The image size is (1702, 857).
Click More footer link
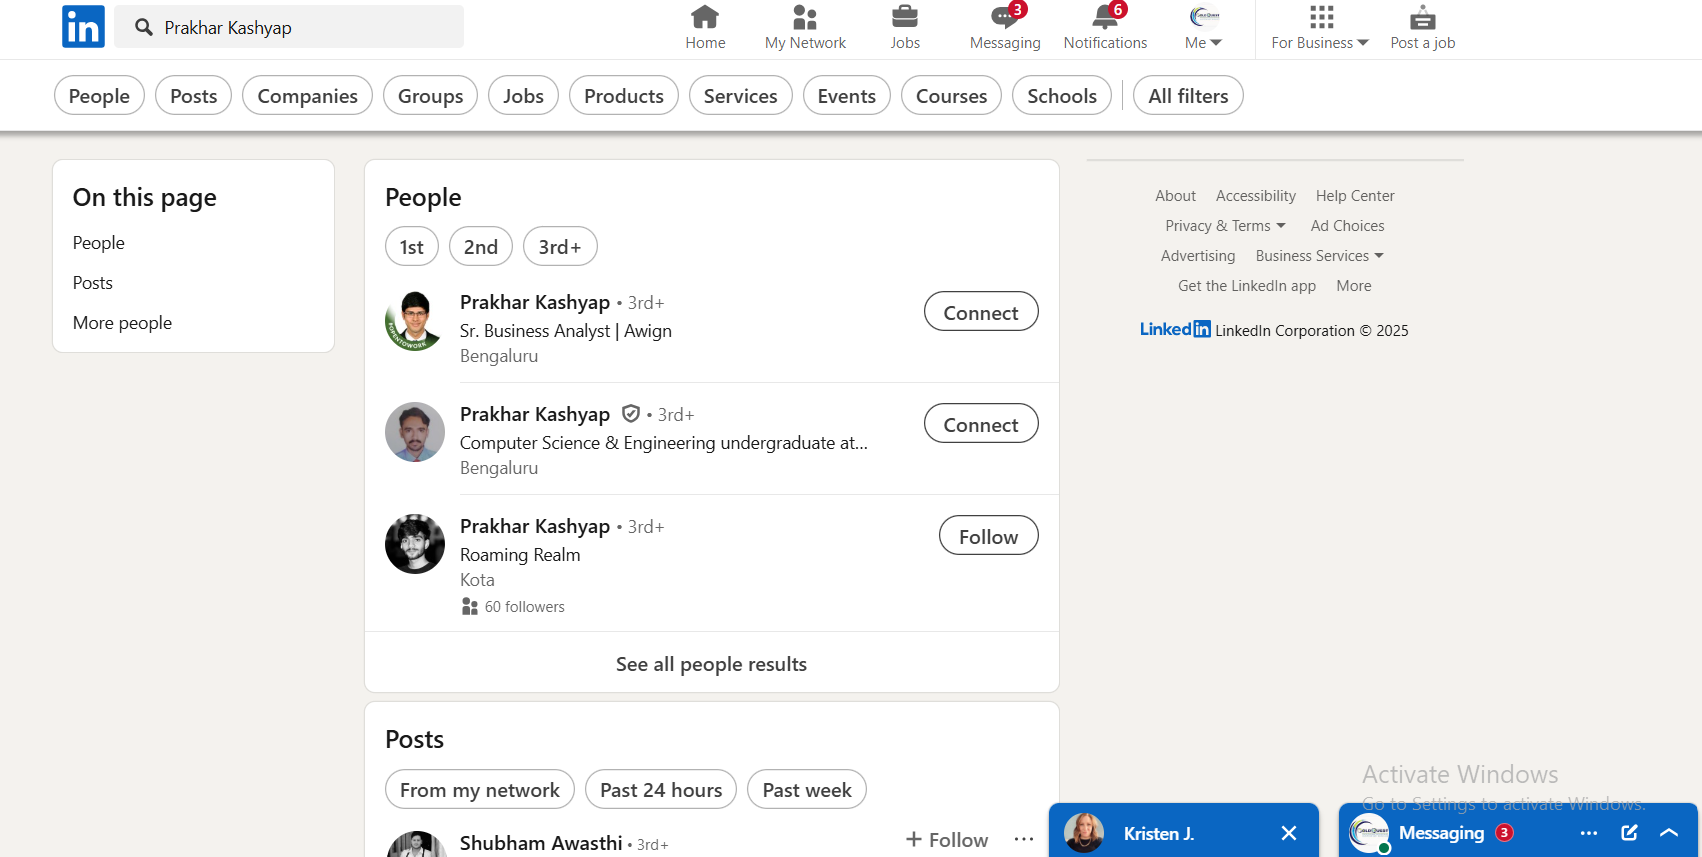pyautogui.click(x=1354, y=286)
